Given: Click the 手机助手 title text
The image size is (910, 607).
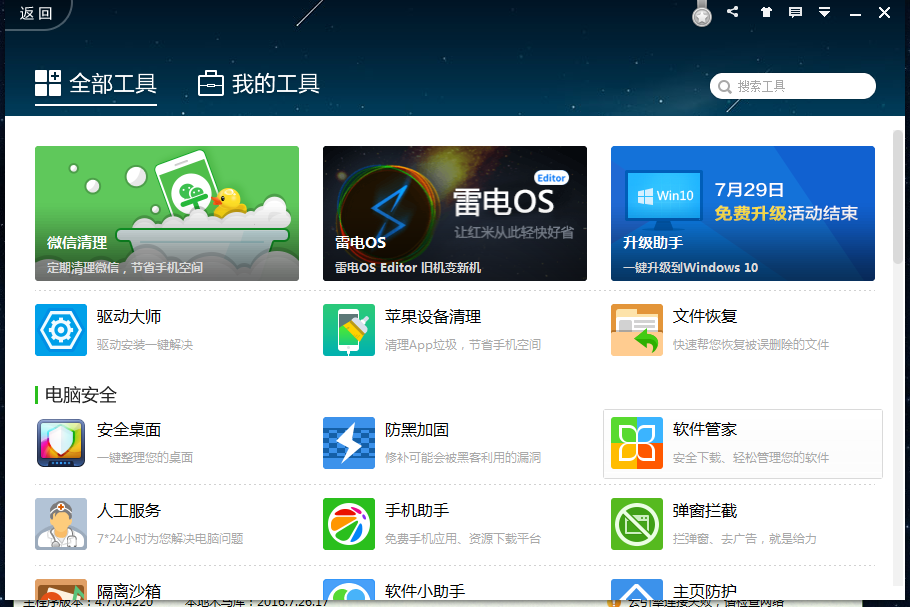Looking at the screenshot, I should pos(417,511).
